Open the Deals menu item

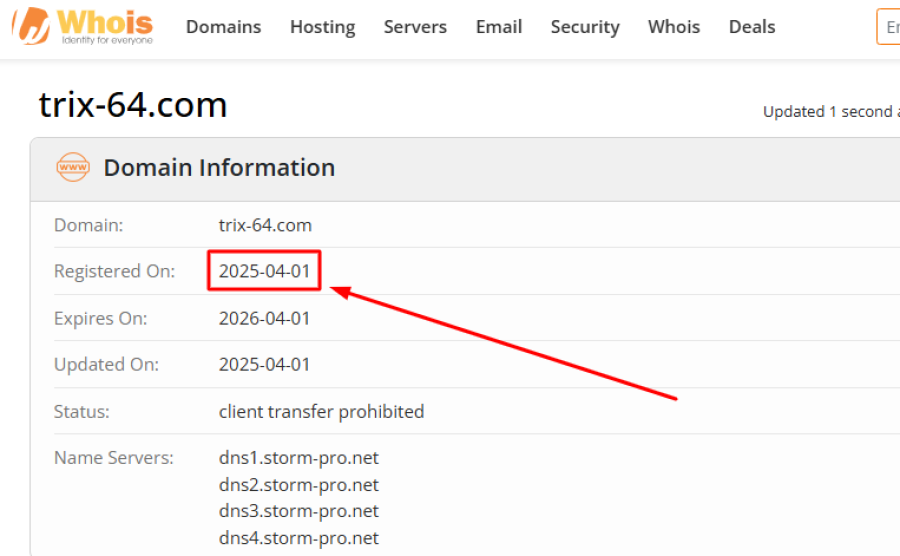(752, 27)
